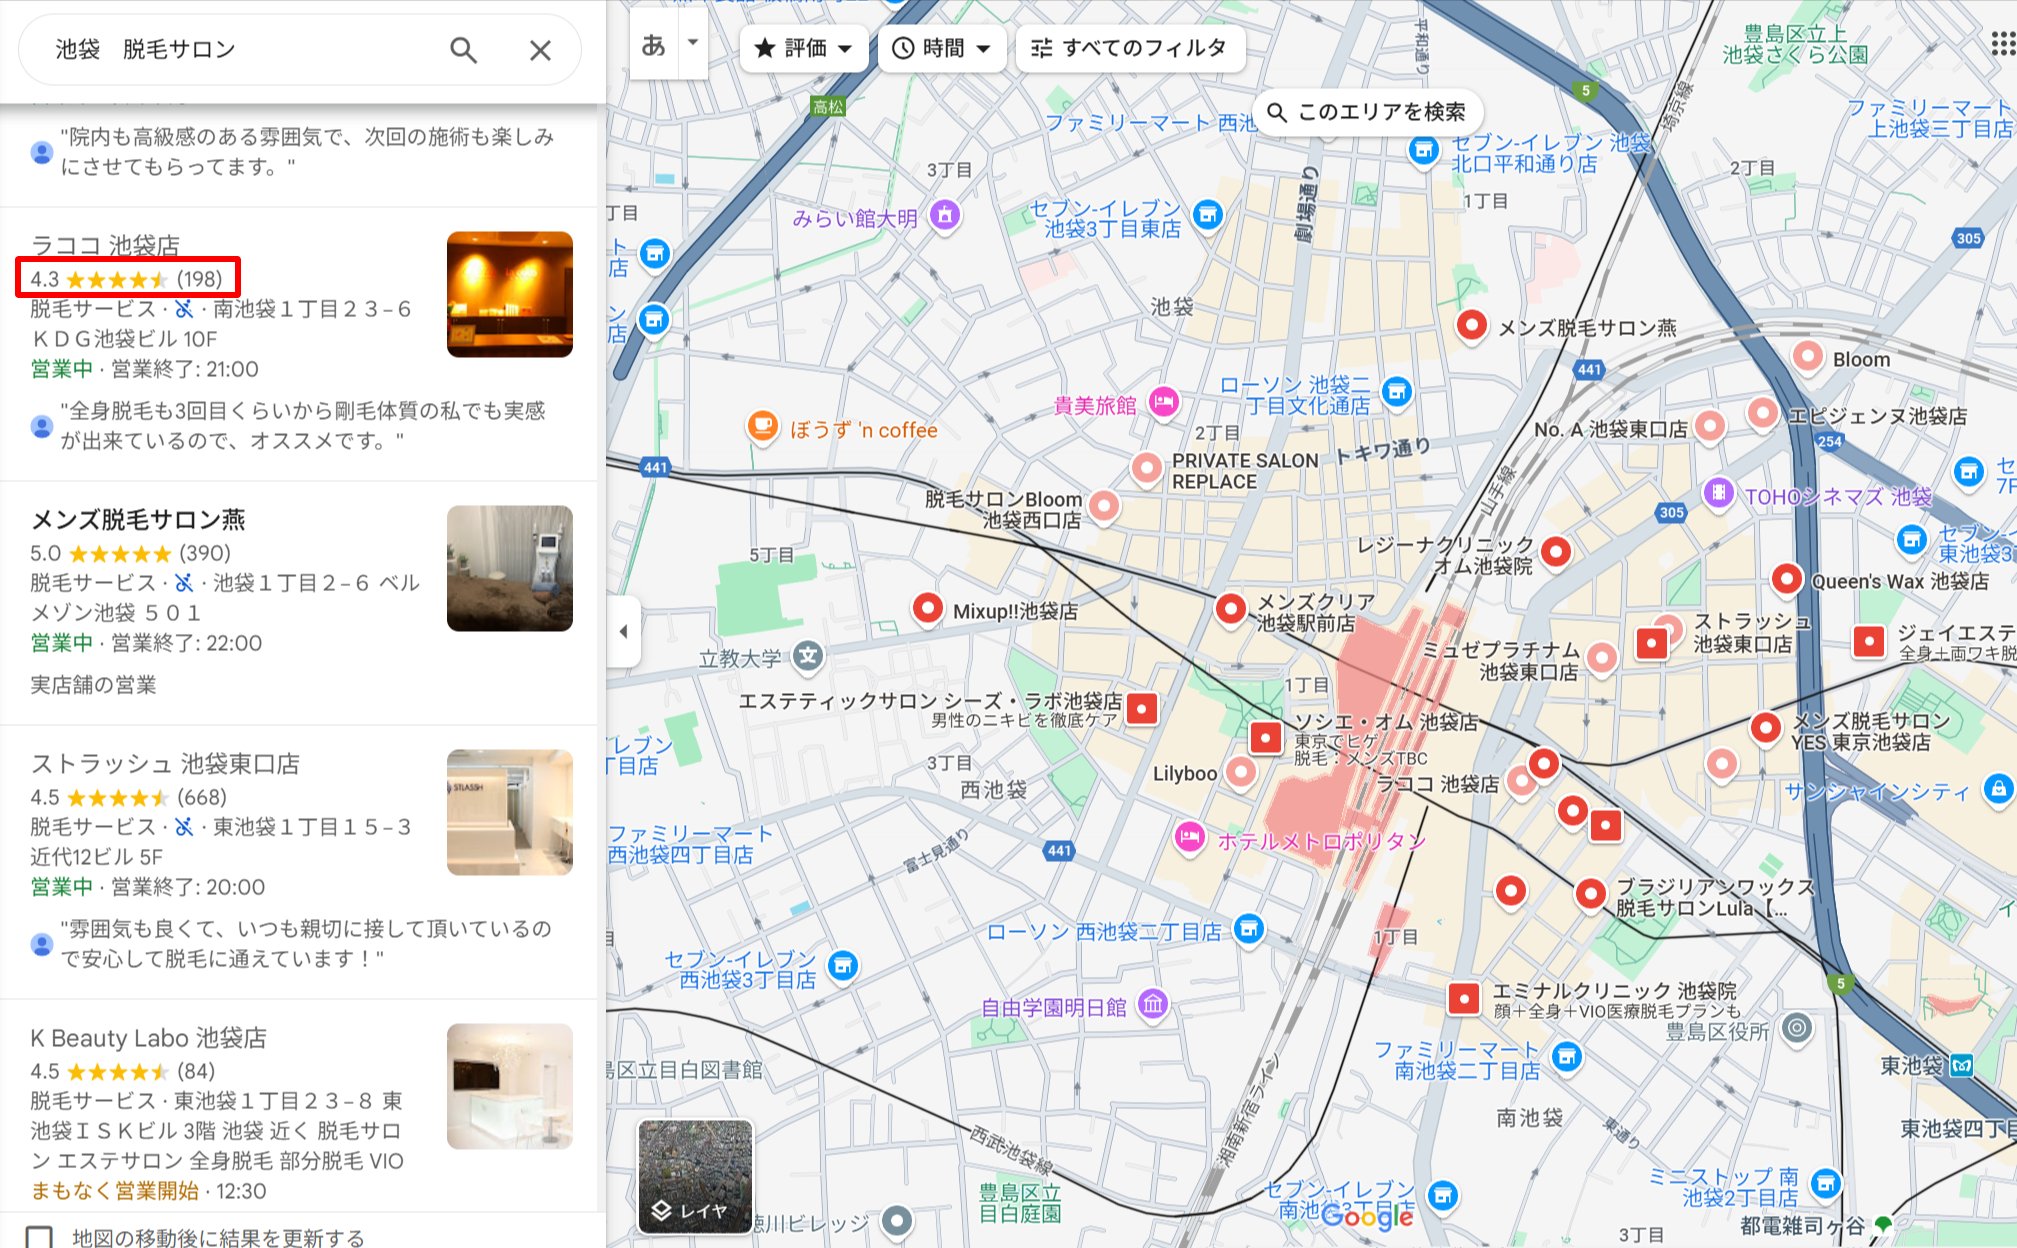Click the メンズ脱毛サロン燕 photo thumbnail
This screenshot has width=2017, height=1248.
[510, 568]
